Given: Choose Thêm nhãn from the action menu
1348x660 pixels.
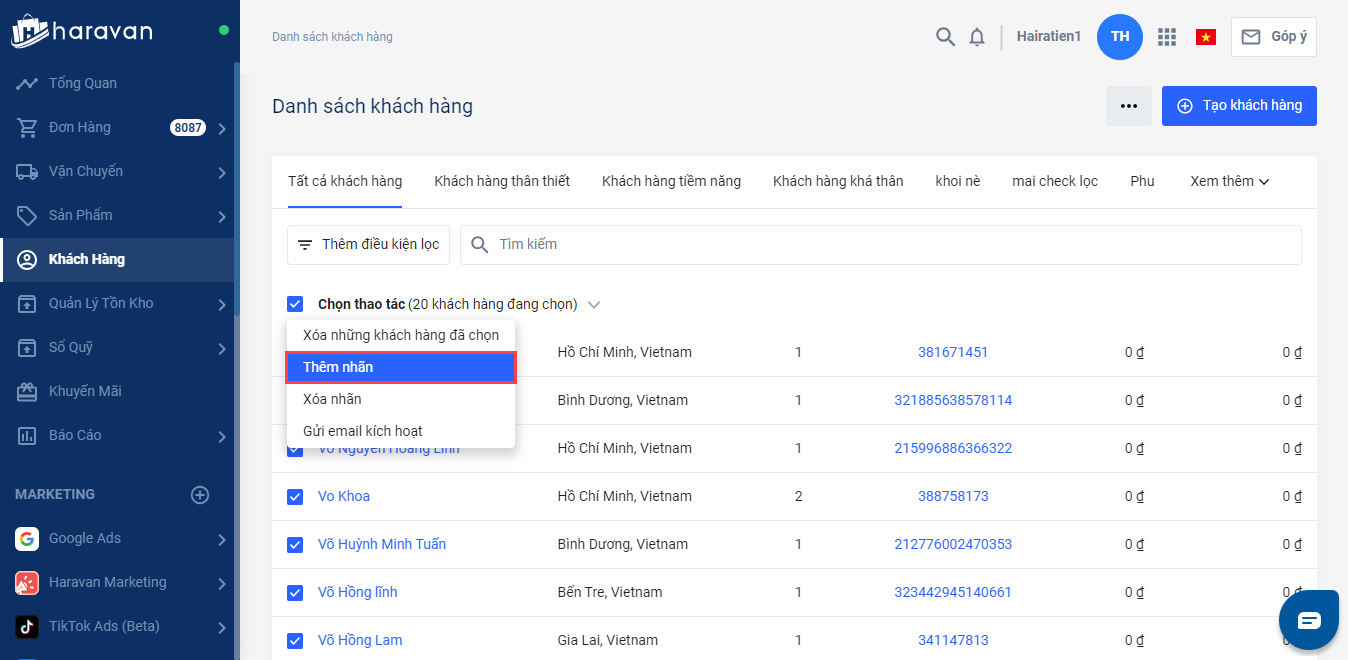Looking at the screenshot, I should click(x=400, y=367).
